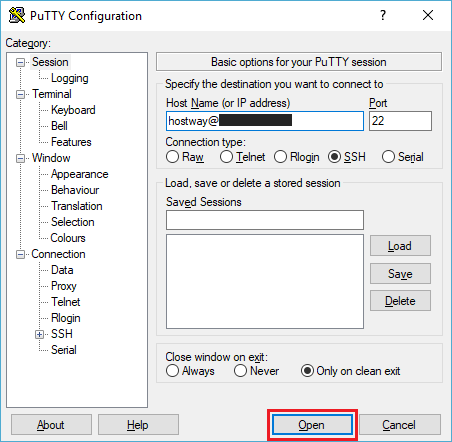Go to Logging options

70,78
